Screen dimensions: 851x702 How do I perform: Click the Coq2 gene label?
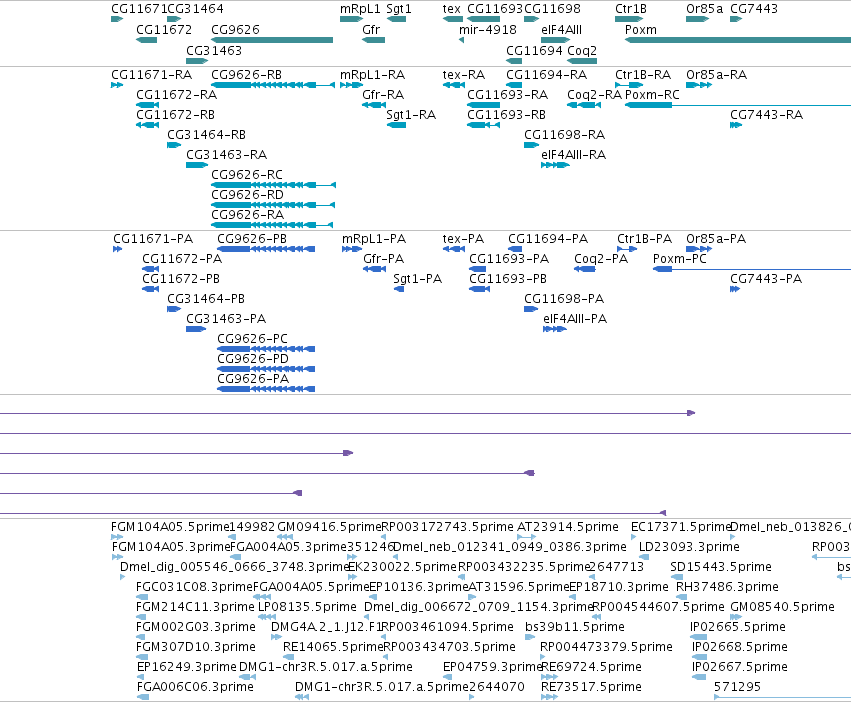(x=582, y=50)
